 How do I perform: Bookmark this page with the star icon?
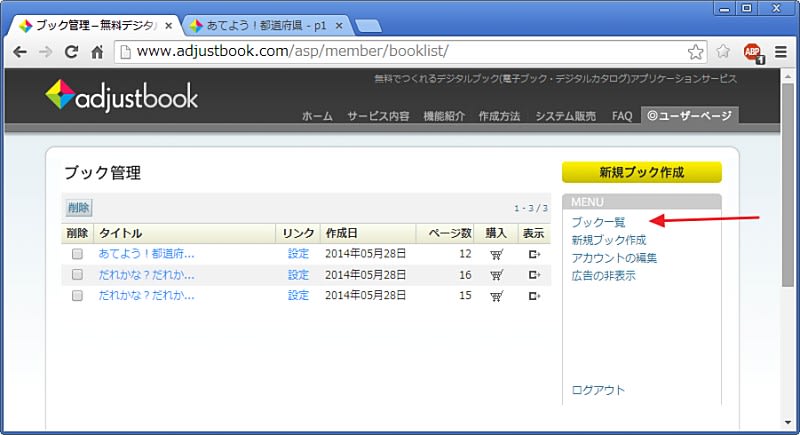coord(696,51)
